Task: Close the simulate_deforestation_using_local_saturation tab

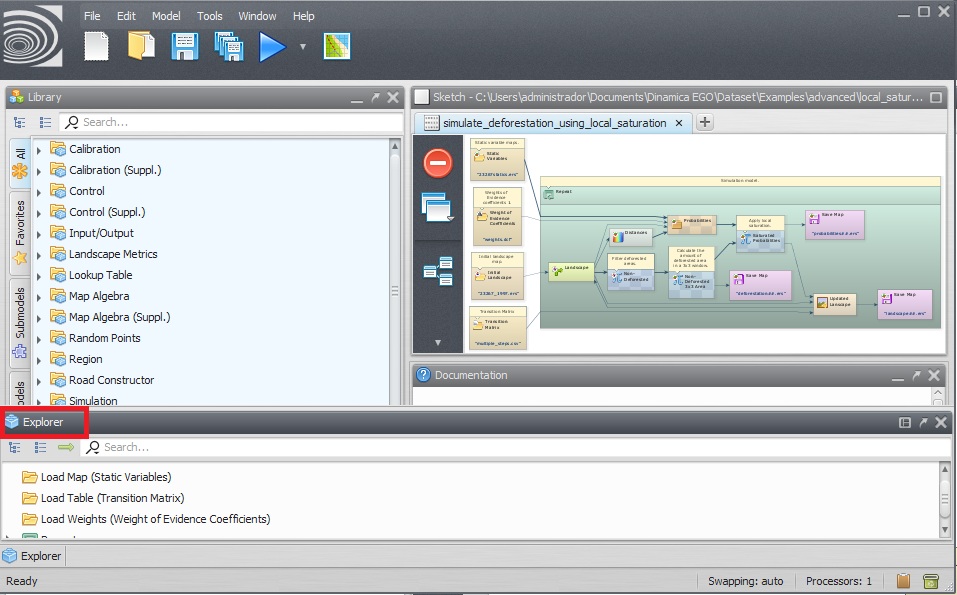Action: click(679, 123)
